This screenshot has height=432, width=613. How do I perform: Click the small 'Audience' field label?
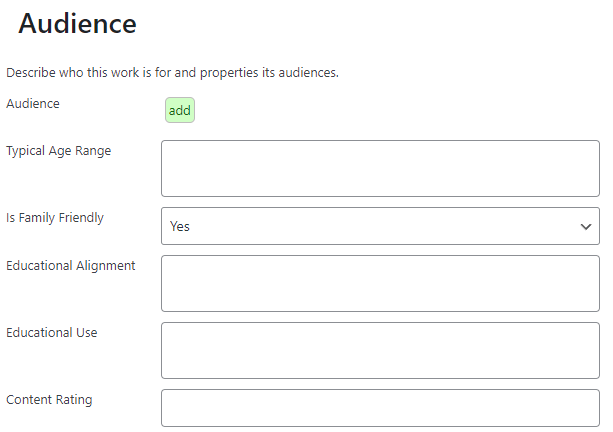[x=33, y=103]
